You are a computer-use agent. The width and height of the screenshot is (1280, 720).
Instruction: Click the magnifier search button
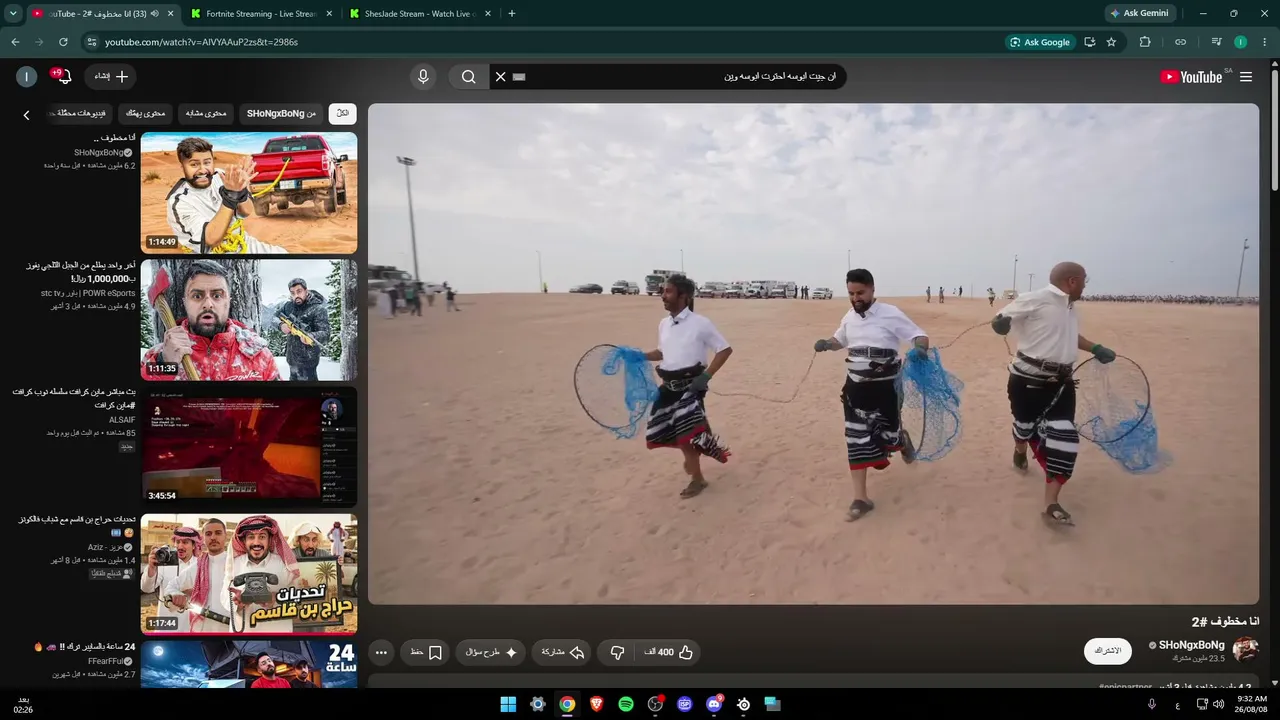click(468, 77)
